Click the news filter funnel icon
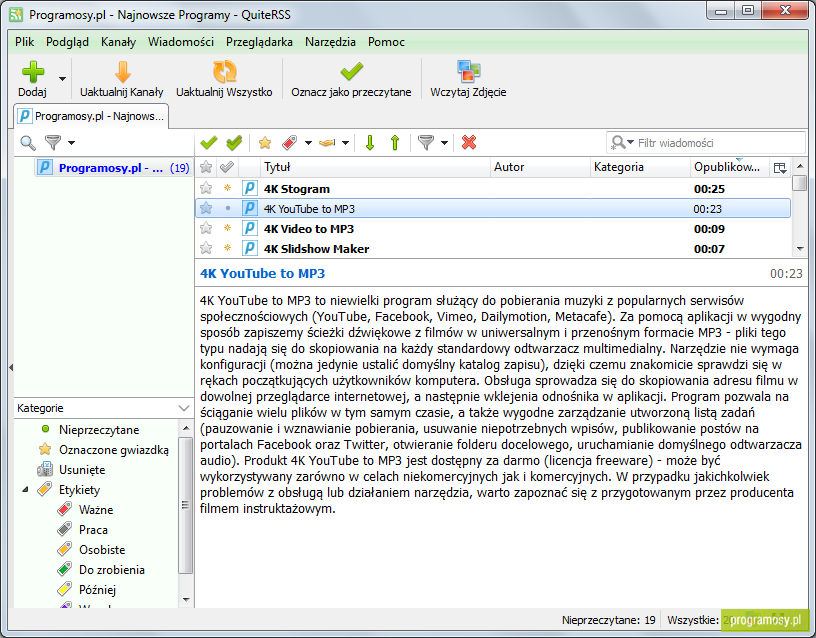This screenshot has height=638, width=816. pos(426,142)
